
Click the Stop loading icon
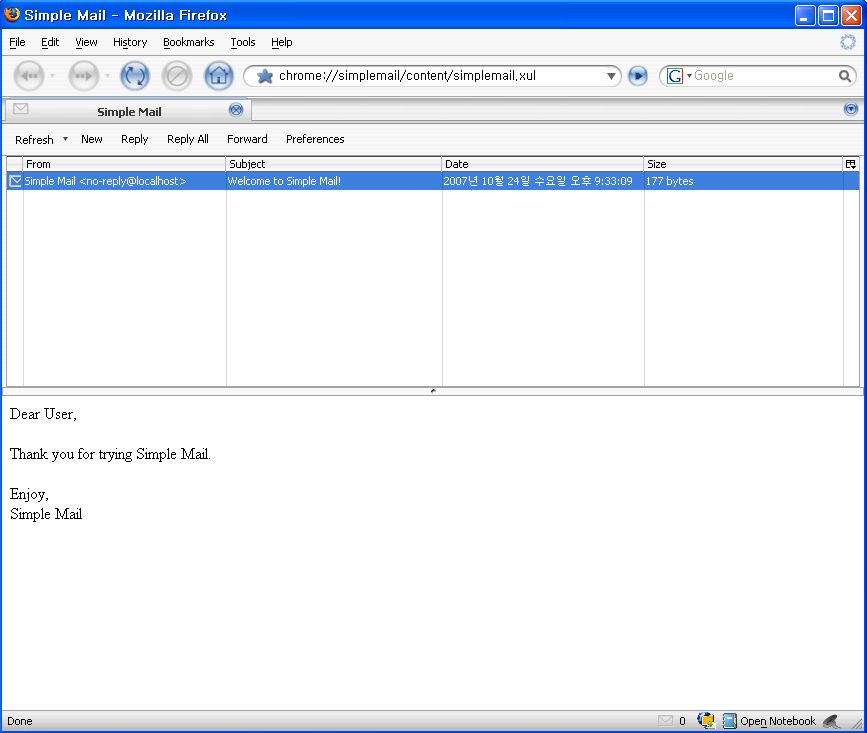pyautogui.click(x=177, y=76)
